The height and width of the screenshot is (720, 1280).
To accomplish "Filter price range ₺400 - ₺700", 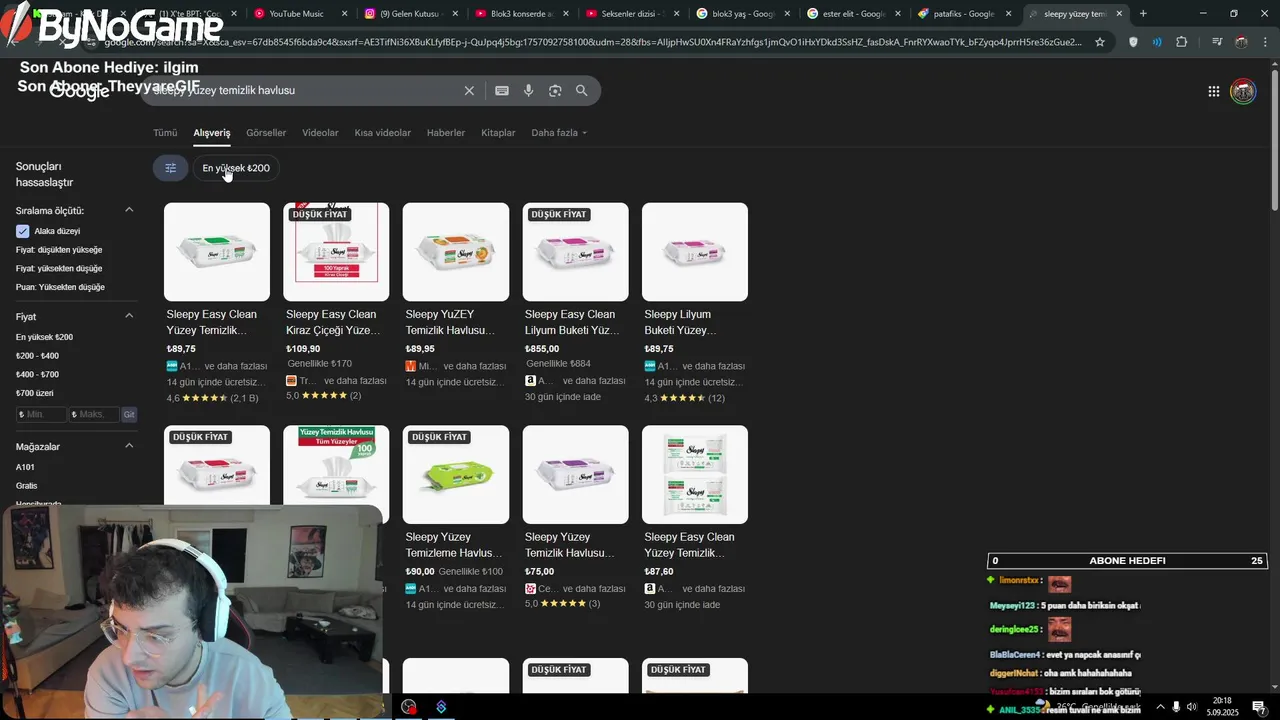I will (37, 374).
